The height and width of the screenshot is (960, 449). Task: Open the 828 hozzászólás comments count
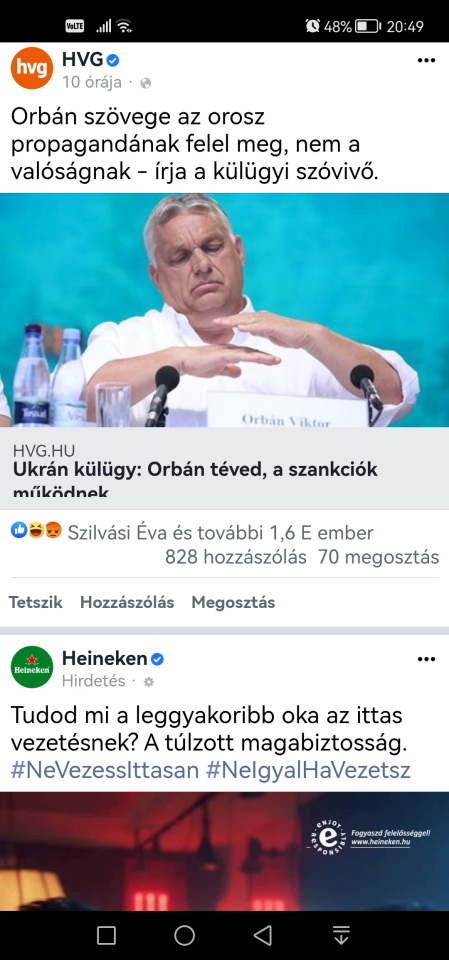[235, 557]
